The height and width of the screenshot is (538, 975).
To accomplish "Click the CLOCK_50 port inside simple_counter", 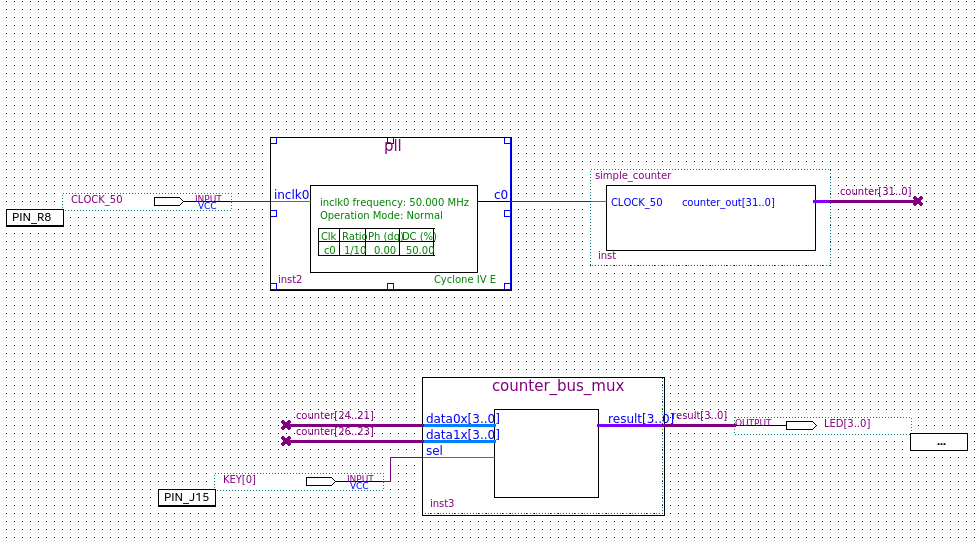I will (636, 202).
